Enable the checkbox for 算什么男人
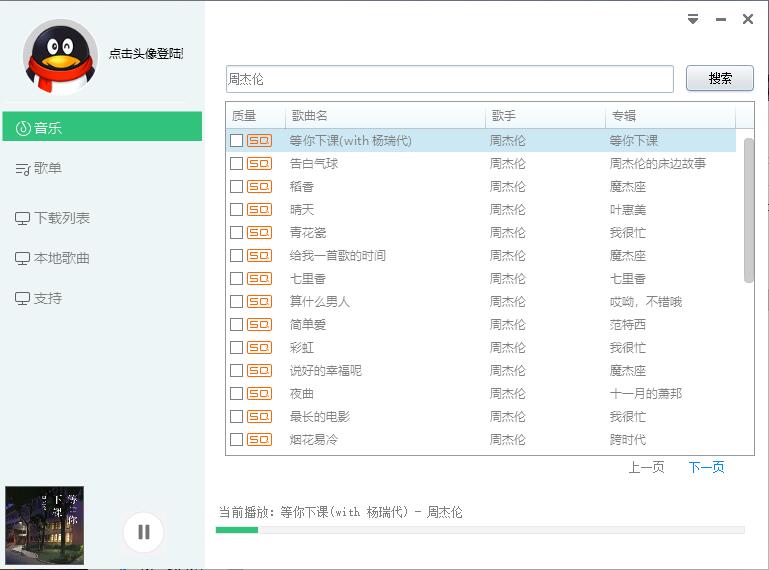Viewport: 769px width, 570px height. coord(236,301)
